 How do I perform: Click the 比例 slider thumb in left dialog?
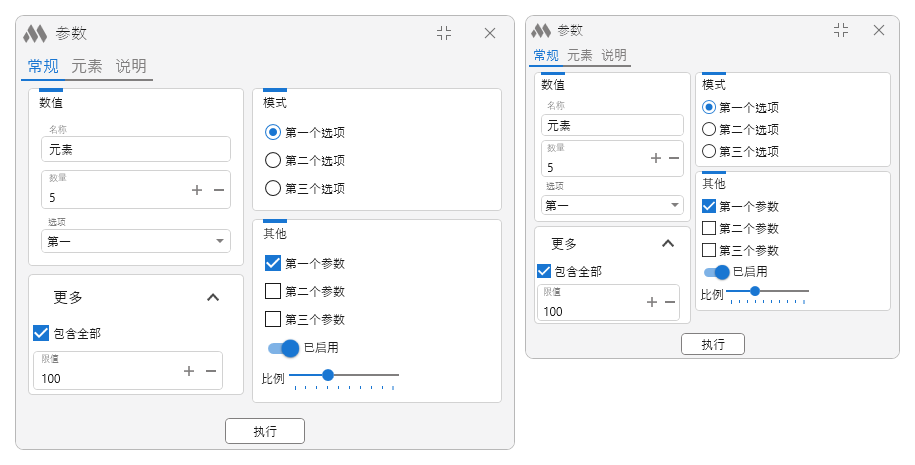[x=328, y=375]
